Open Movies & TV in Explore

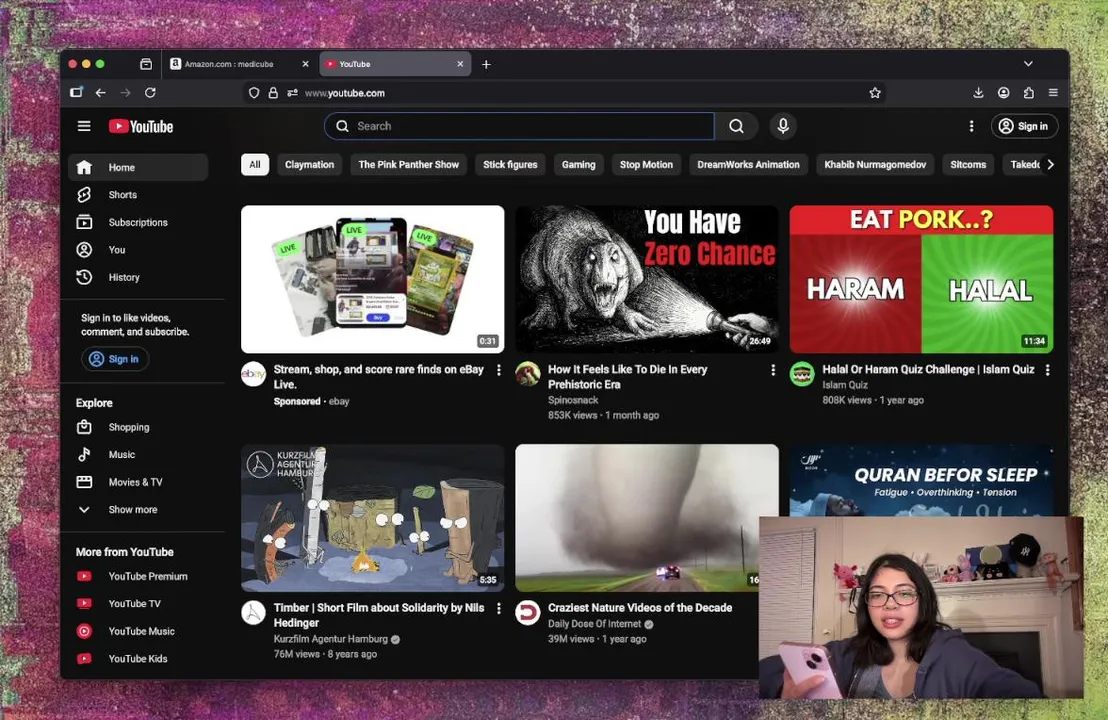click(x=138, y=482)
